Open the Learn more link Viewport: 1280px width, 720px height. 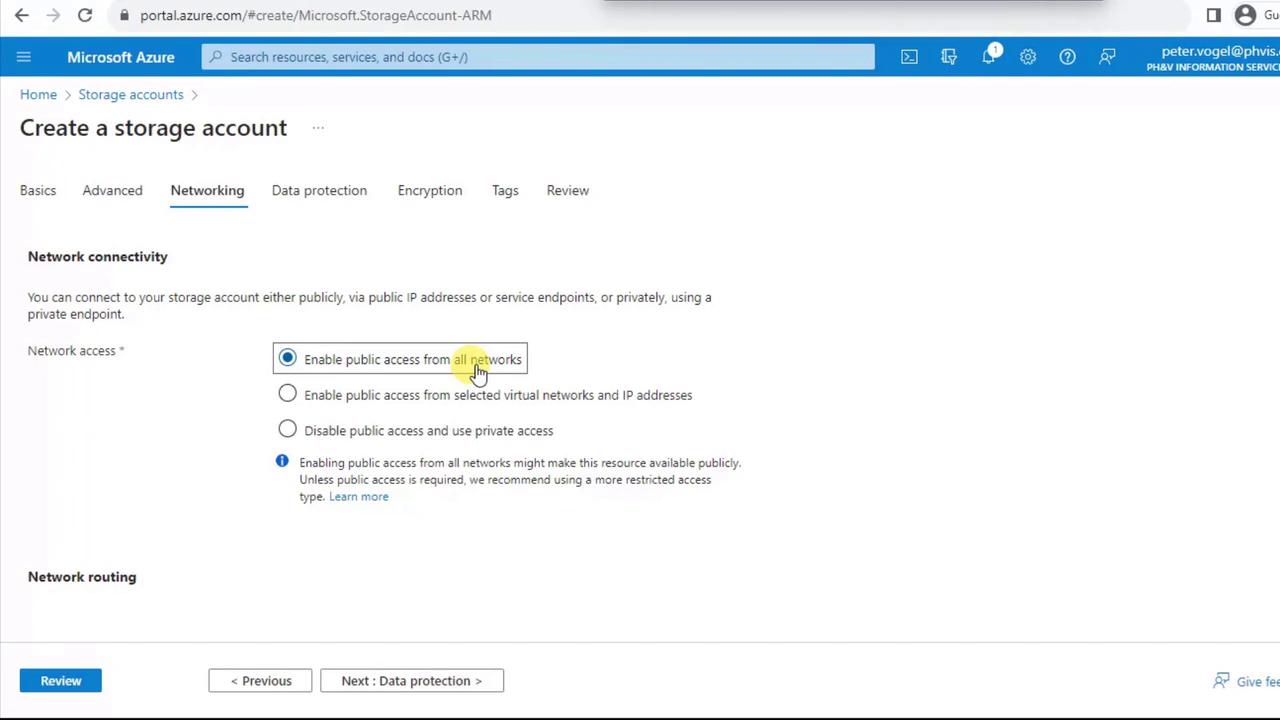359,497
